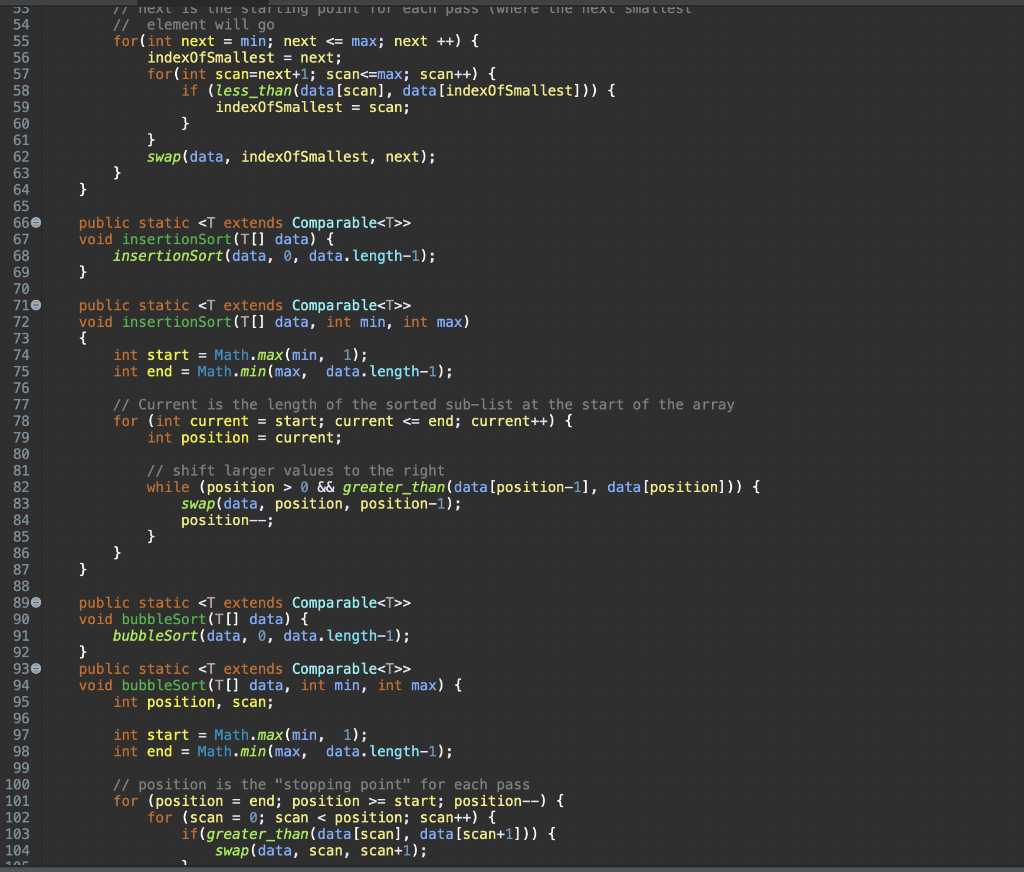Click the greater_than call in the while loop
Image resolution: width=1024 pixels, height=872 pixels.
(x=394, y=487)
